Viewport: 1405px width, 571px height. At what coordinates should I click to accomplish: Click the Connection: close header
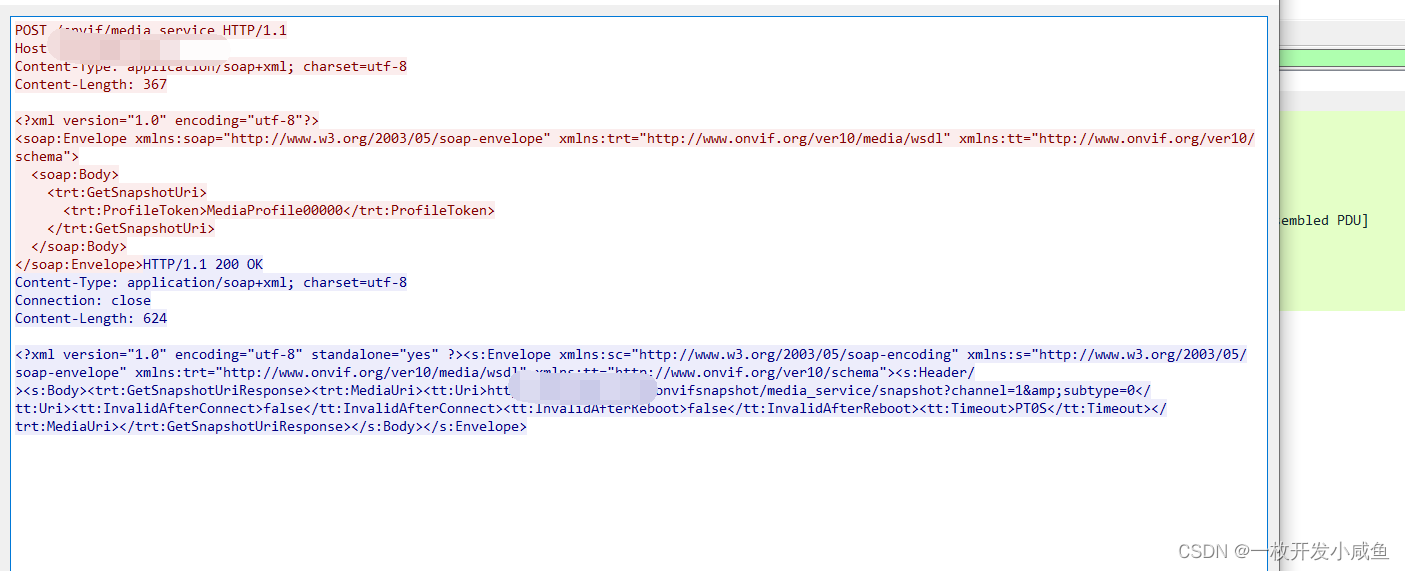click(x=82, y=300)
